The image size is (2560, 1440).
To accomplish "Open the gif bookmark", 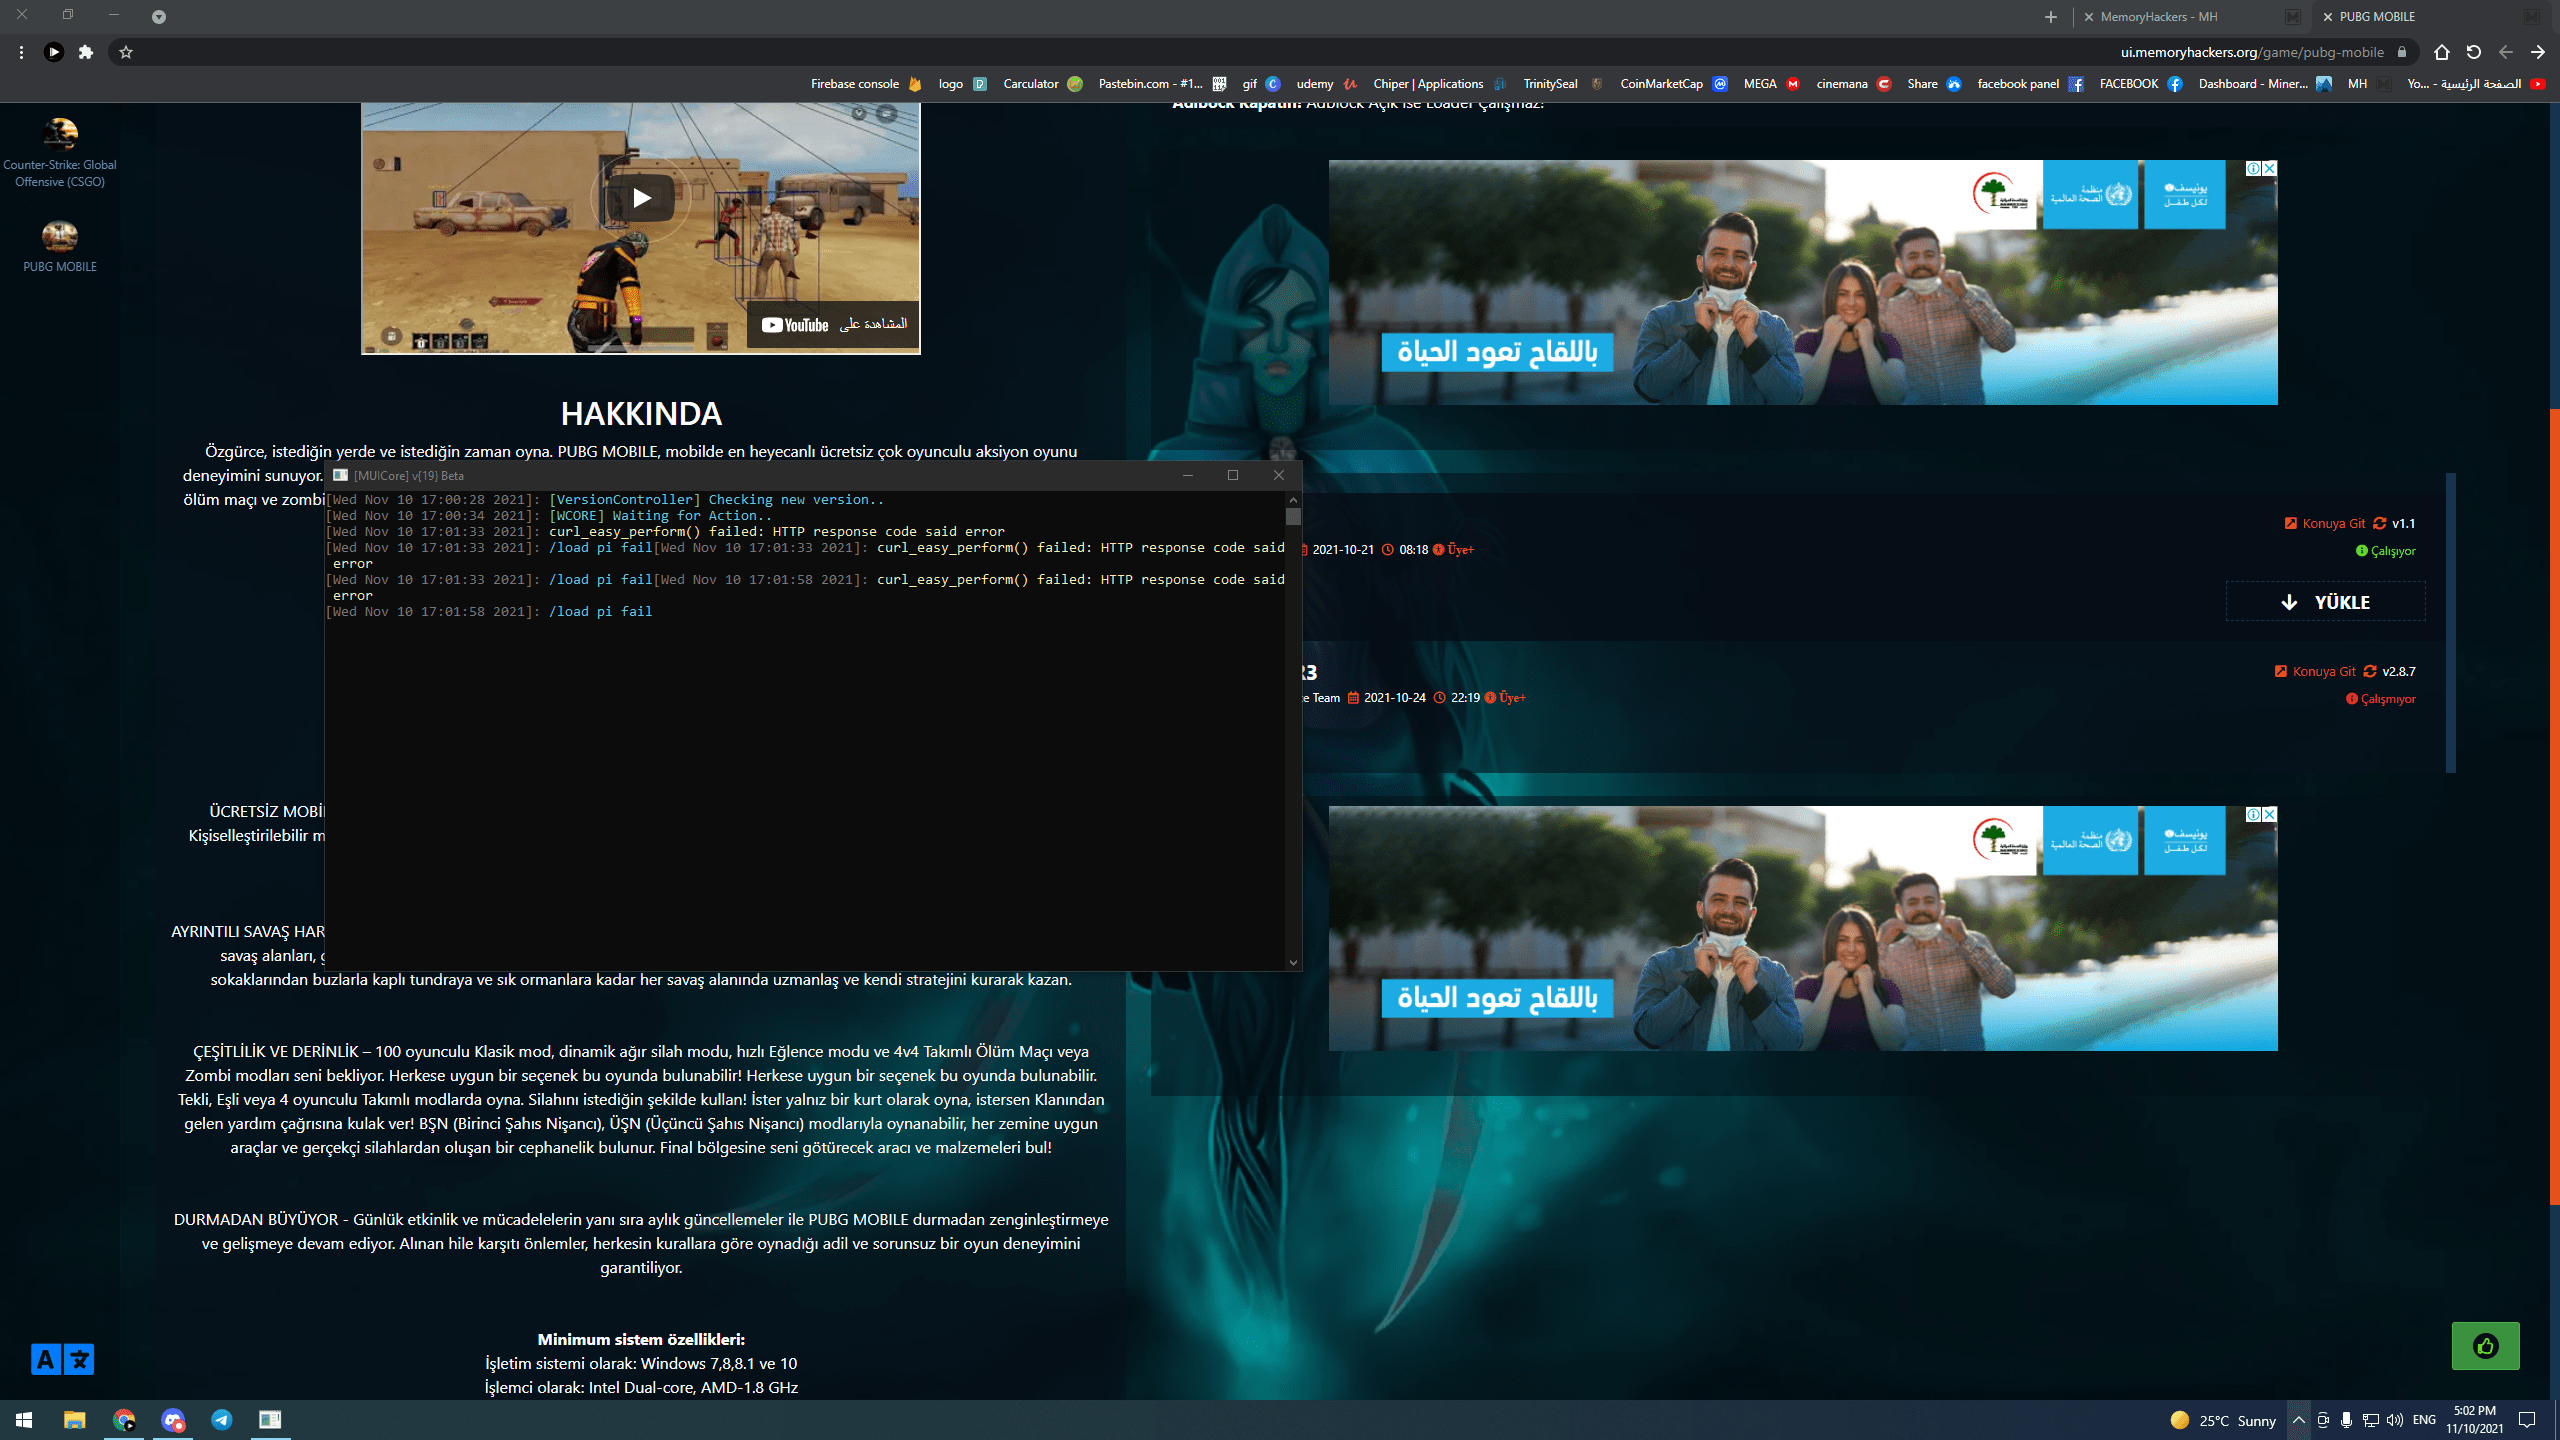I will tap(1261, 84).
